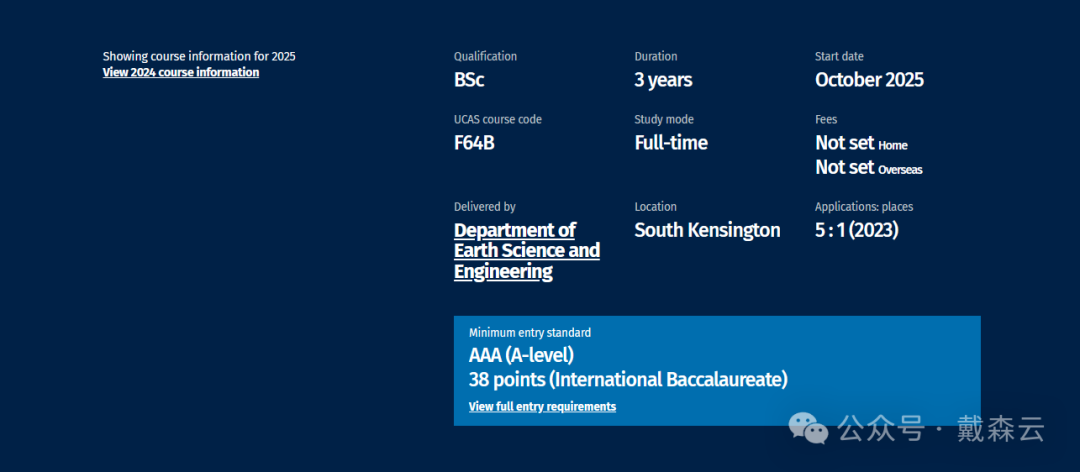Select the F64B UCAS course code

point(474,143)
